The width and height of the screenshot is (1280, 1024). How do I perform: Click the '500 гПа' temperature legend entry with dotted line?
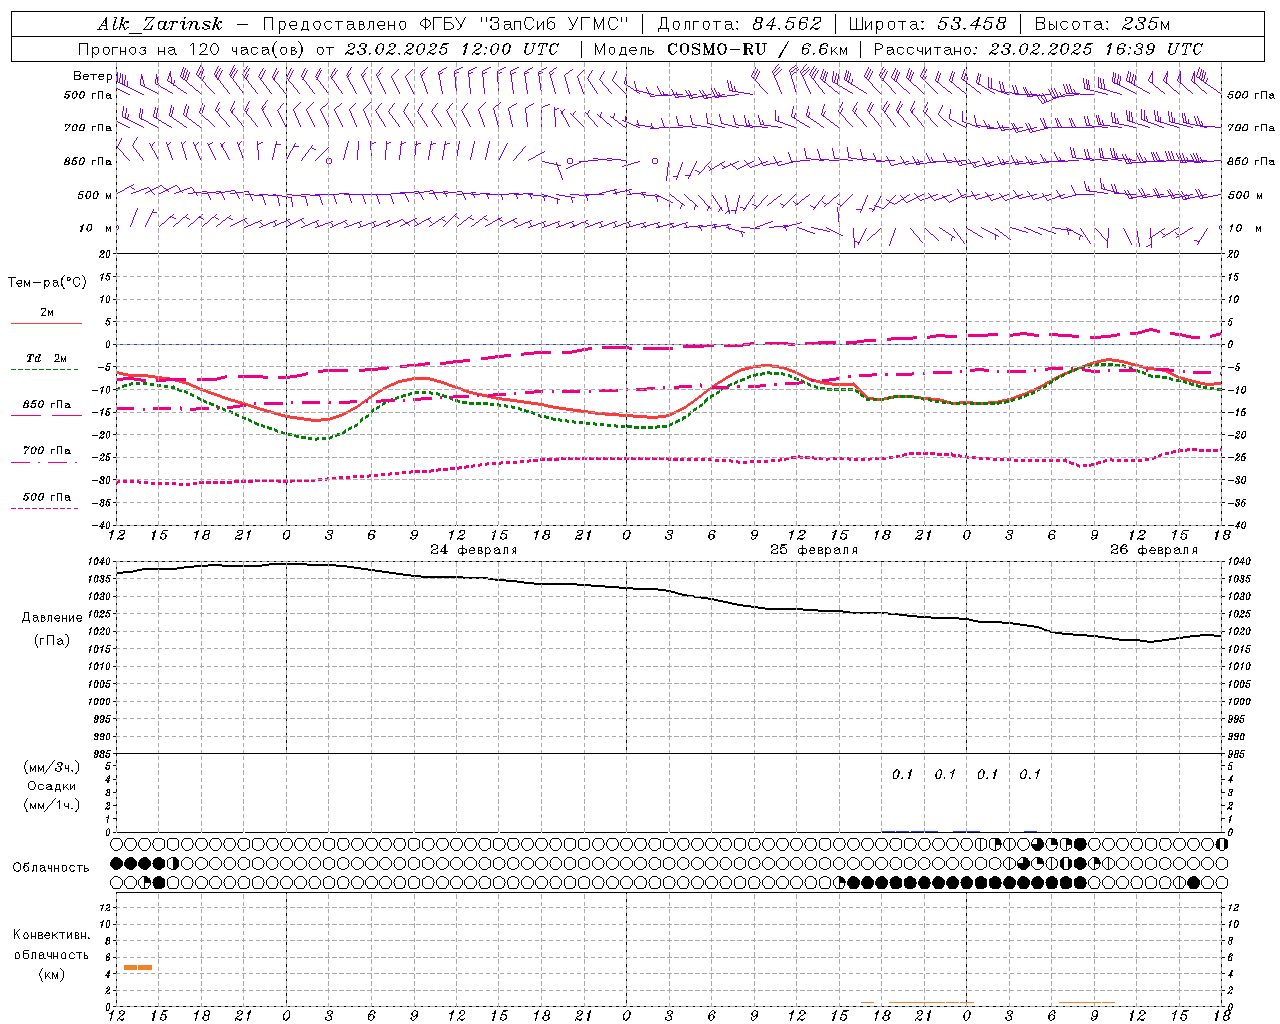click(47, 497)
